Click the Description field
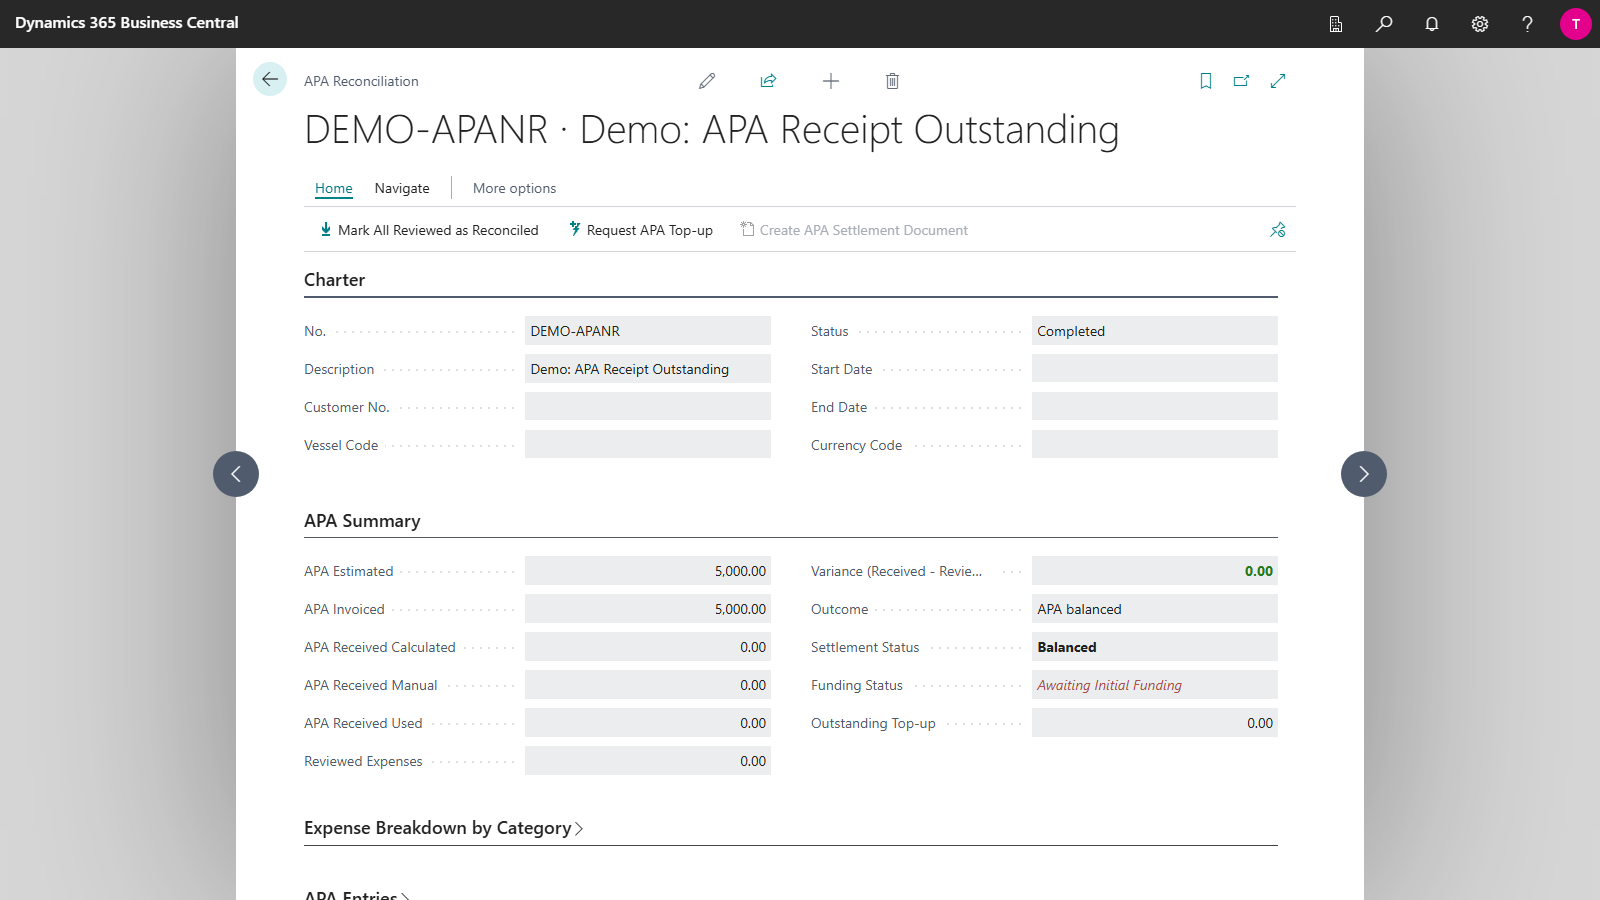The height and width of the screenshot is (900, 1600). click(648, 369)
